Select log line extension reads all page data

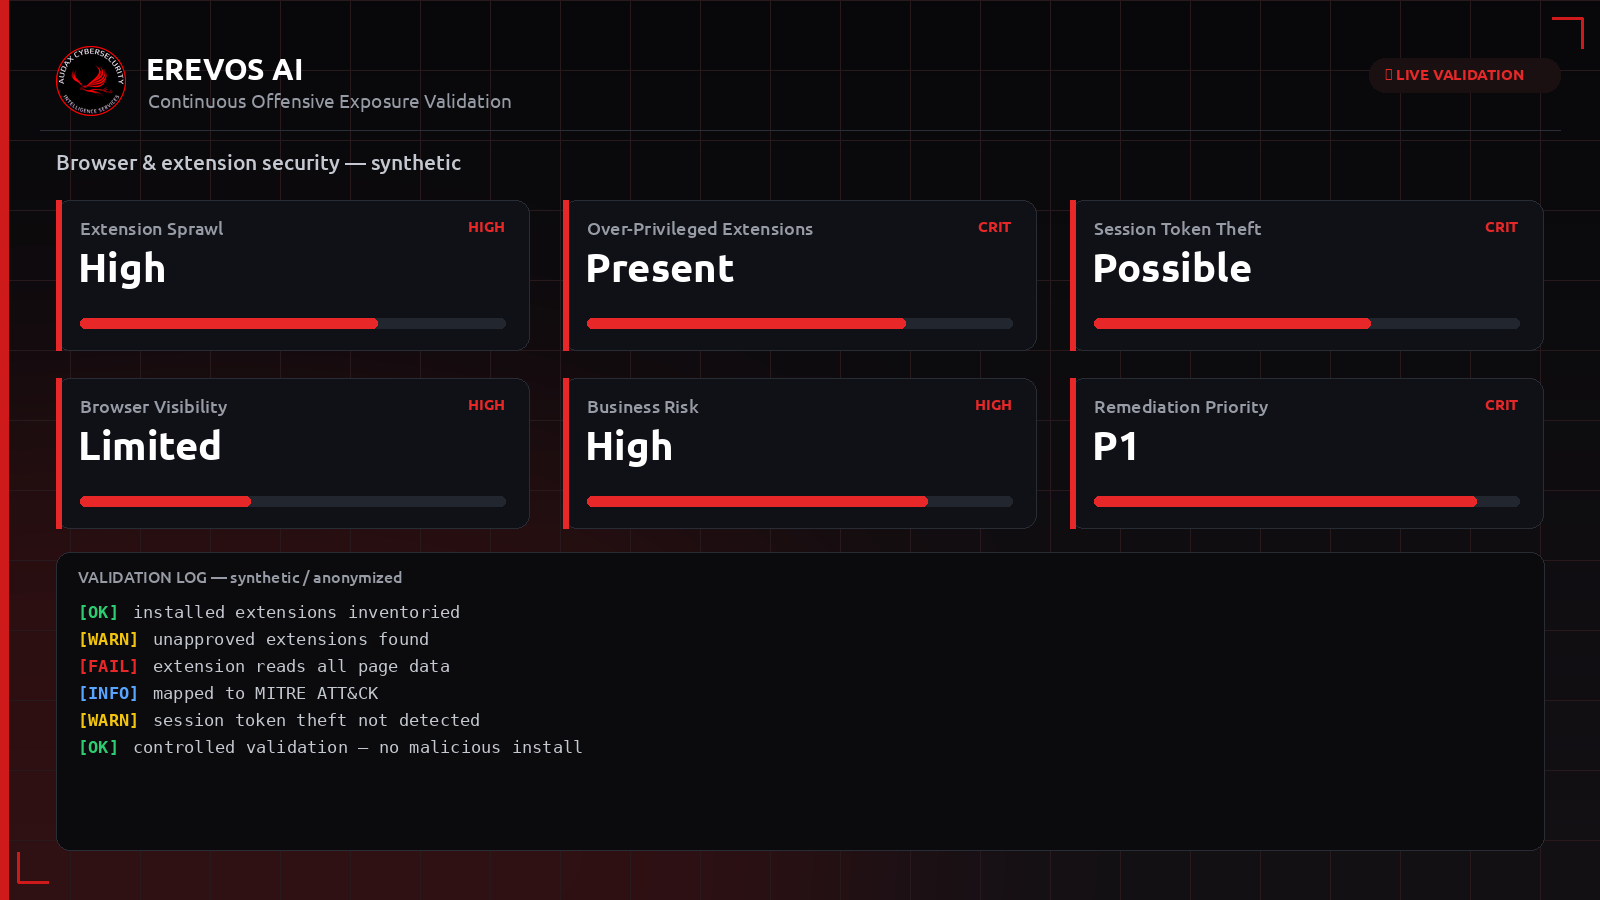click(x=265, y=666)
